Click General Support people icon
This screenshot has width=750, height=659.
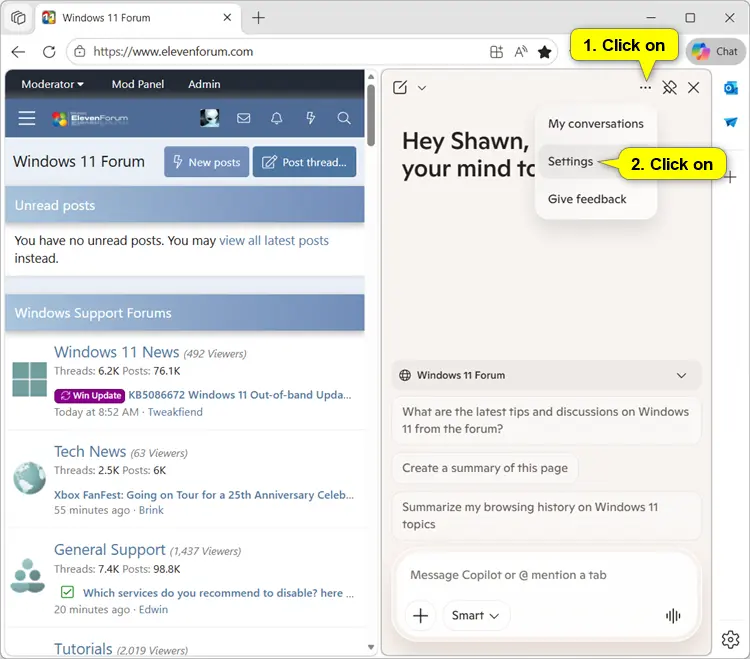[x=28, y=576]
